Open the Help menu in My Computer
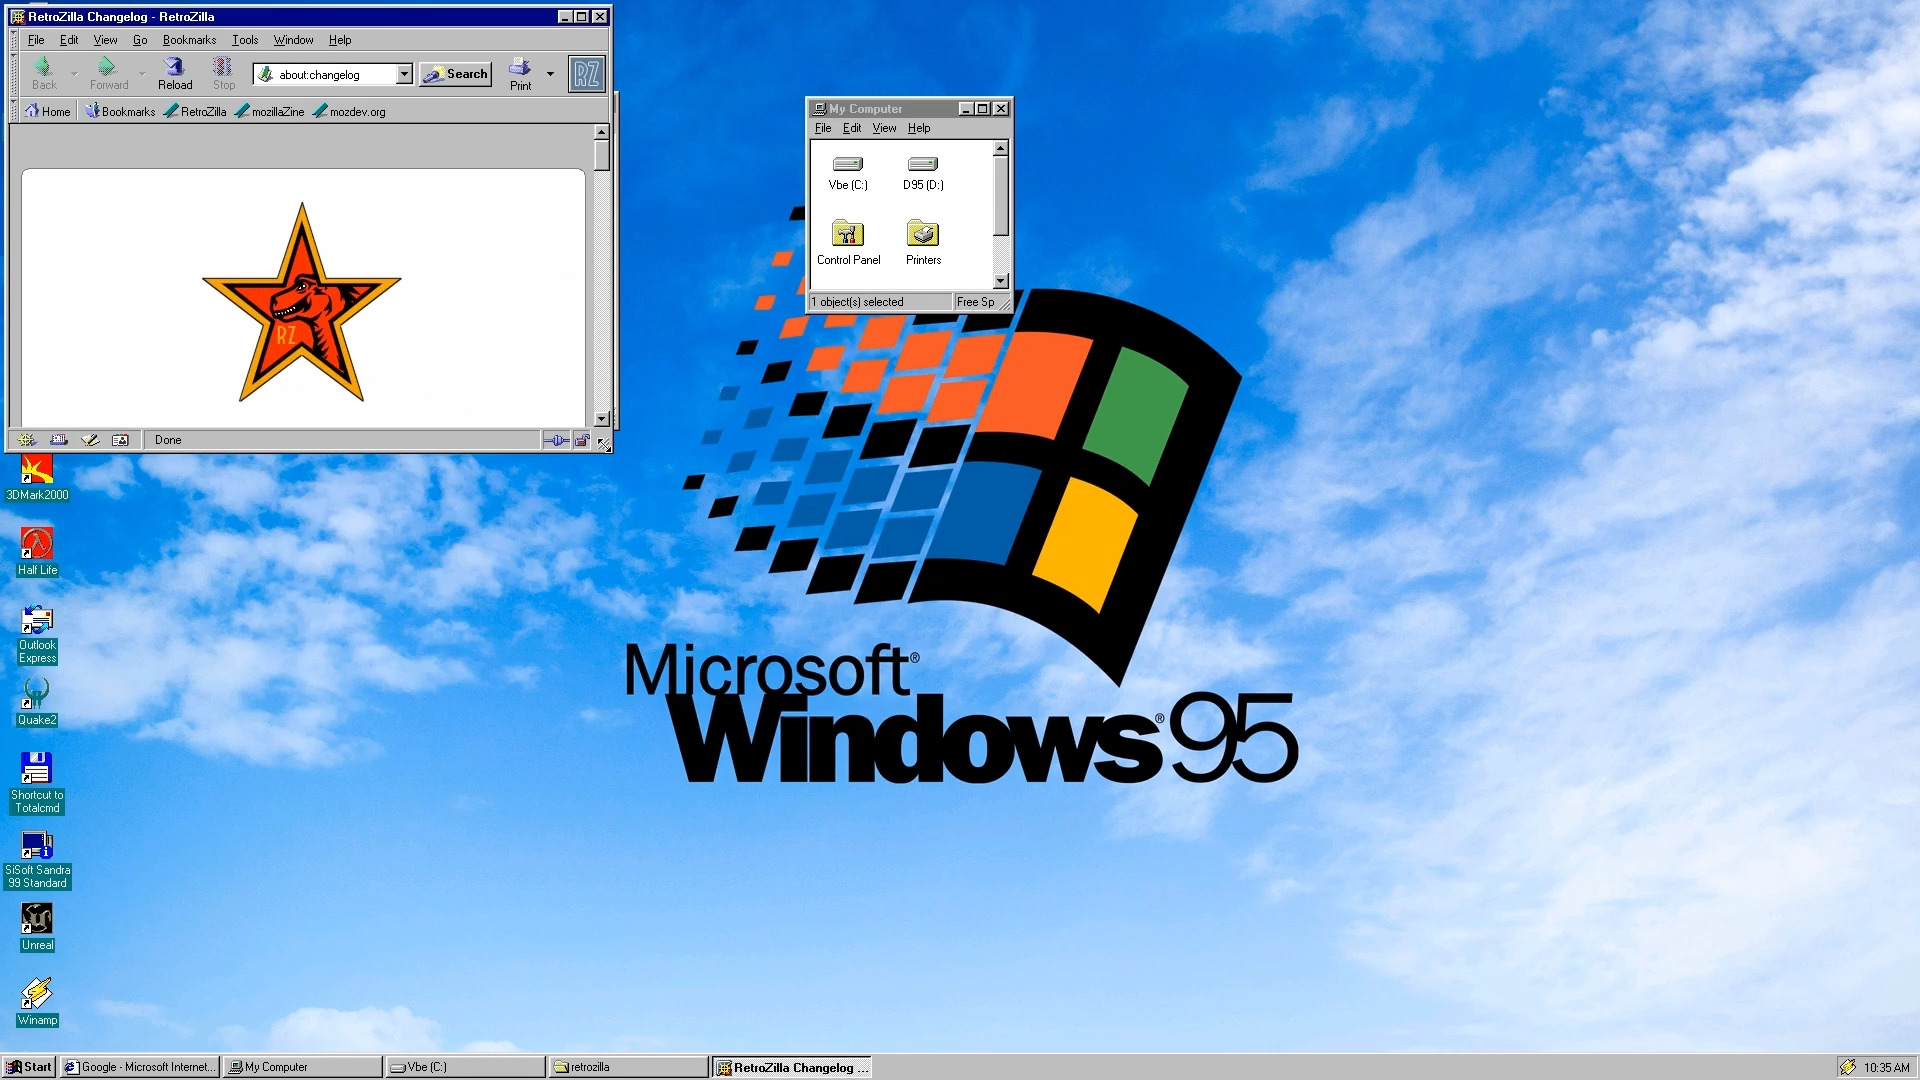Viewport: 1920px width, 1080px height. pyautogui.click(x=919, y=128)
